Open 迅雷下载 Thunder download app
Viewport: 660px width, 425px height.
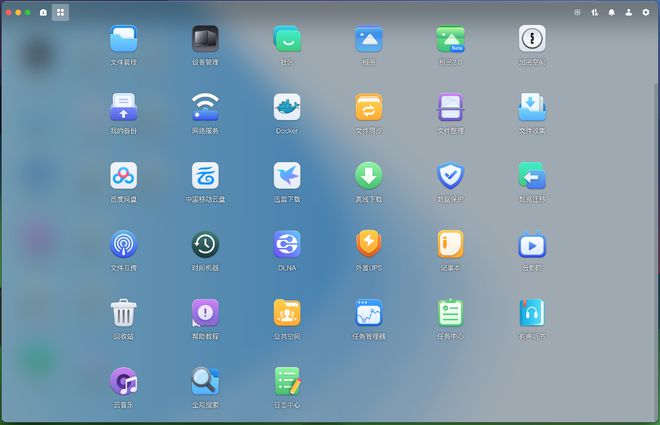click(x=287, y=176)
